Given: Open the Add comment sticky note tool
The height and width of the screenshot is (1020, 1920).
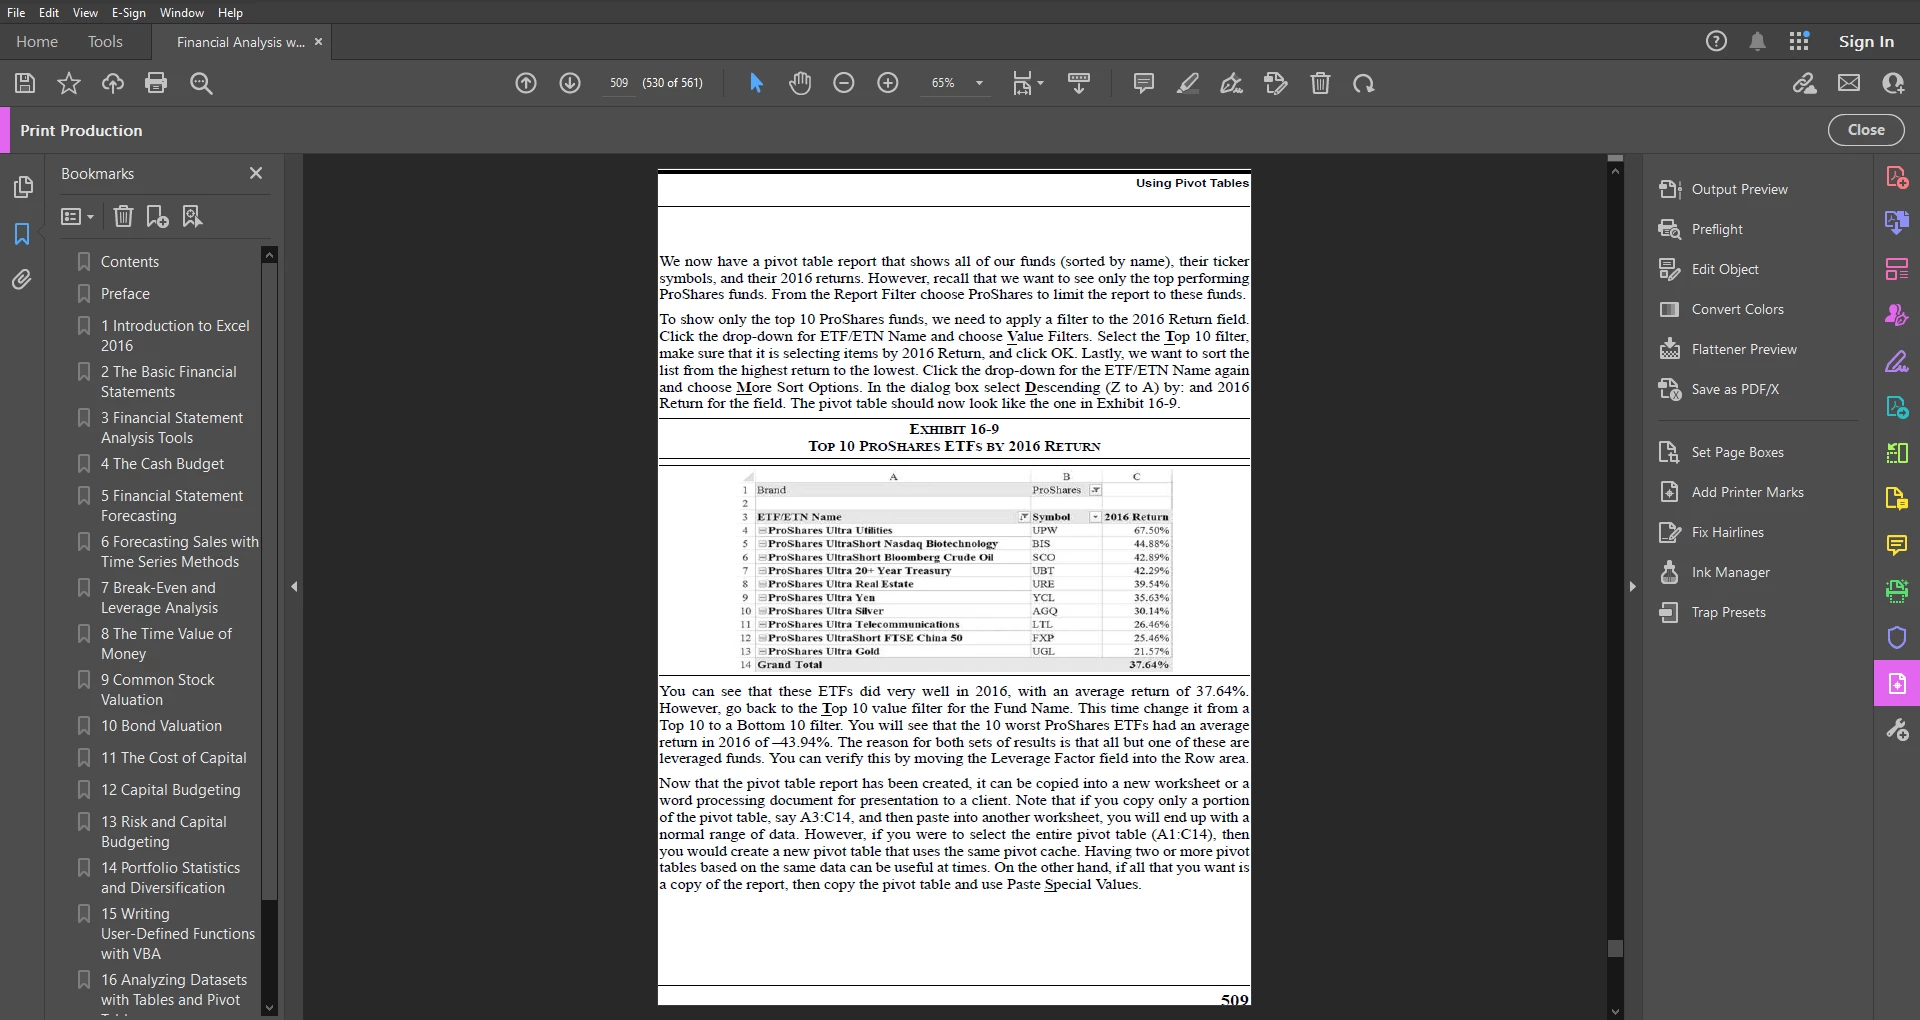Looking at the screenshot, I should [x=1144, y=83].
